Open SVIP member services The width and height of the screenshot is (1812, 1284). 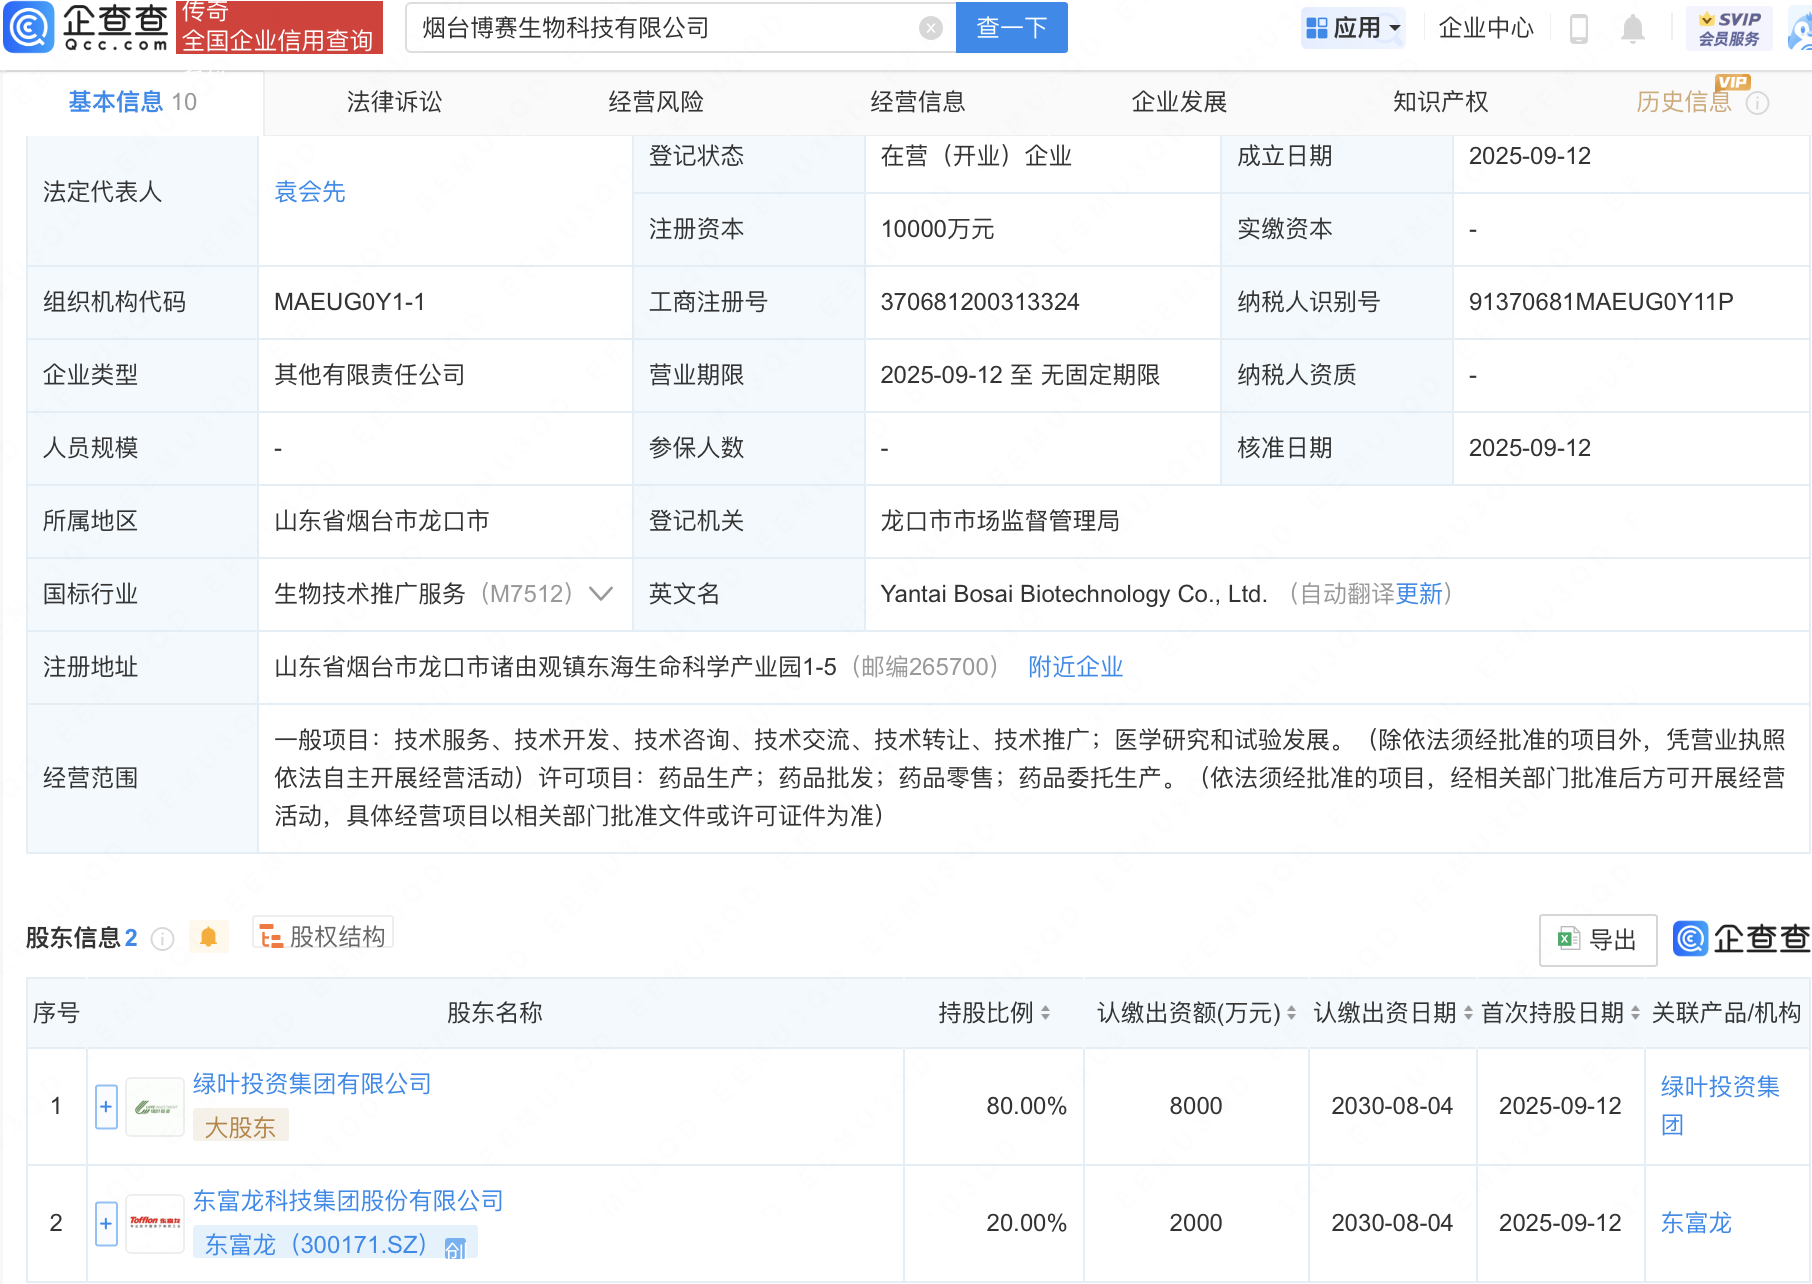point(1729,28)
